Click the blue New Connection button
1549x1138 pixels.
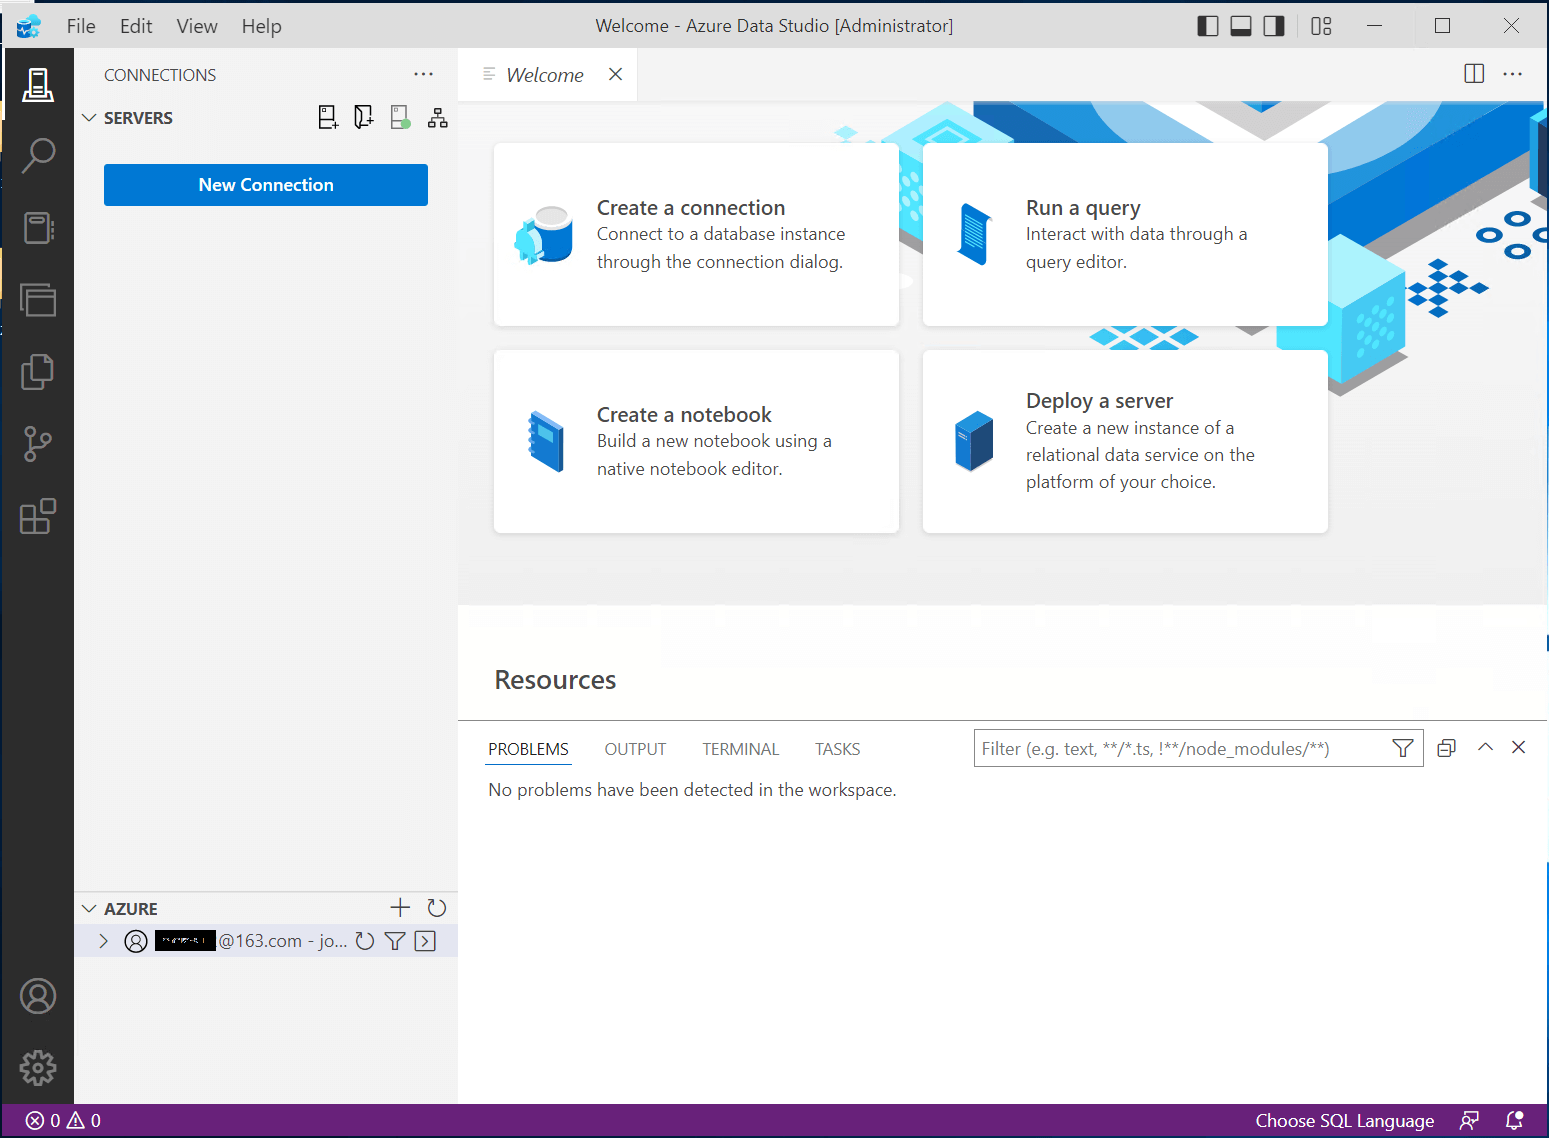266,185
